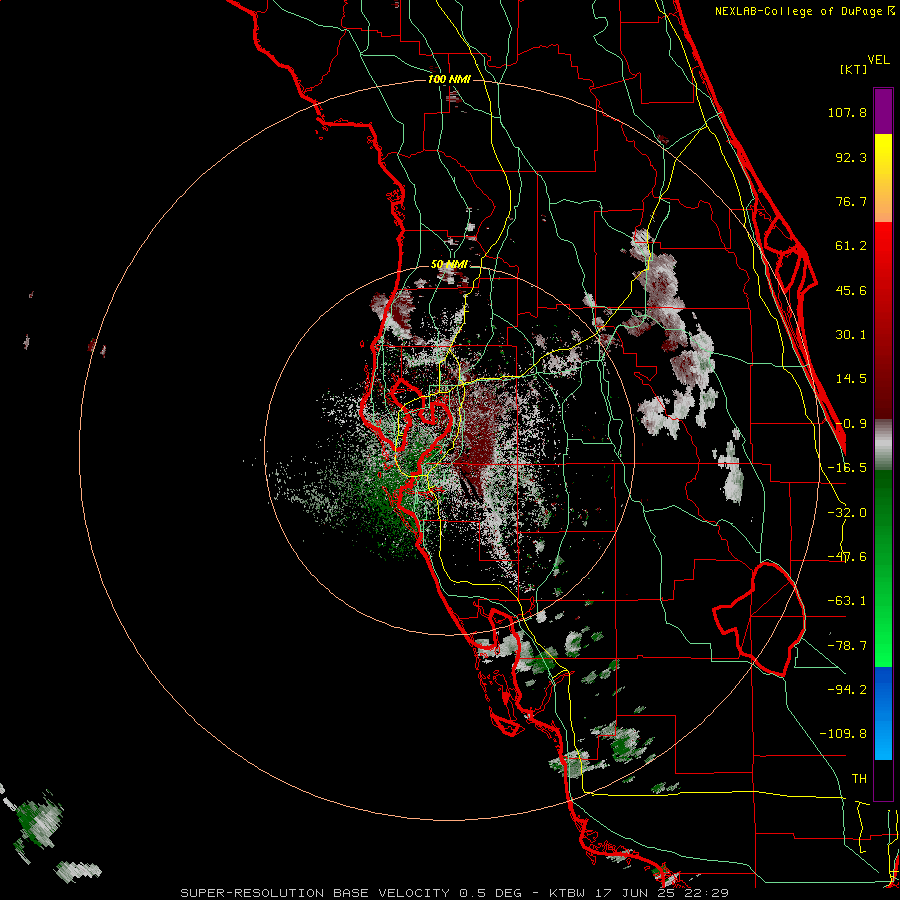Click the -78.7 velocity scale value
900x900 pixels.
[847, 646]
